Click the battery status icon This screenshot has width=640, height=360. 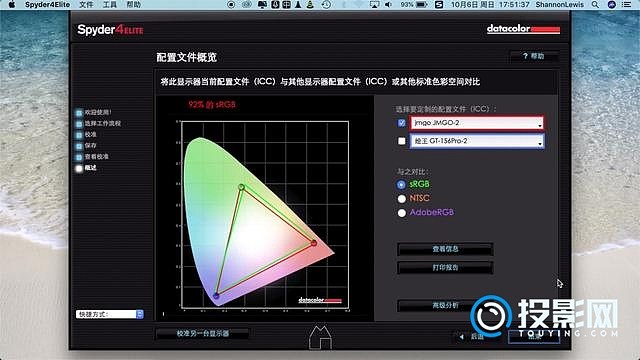point(422,5)
